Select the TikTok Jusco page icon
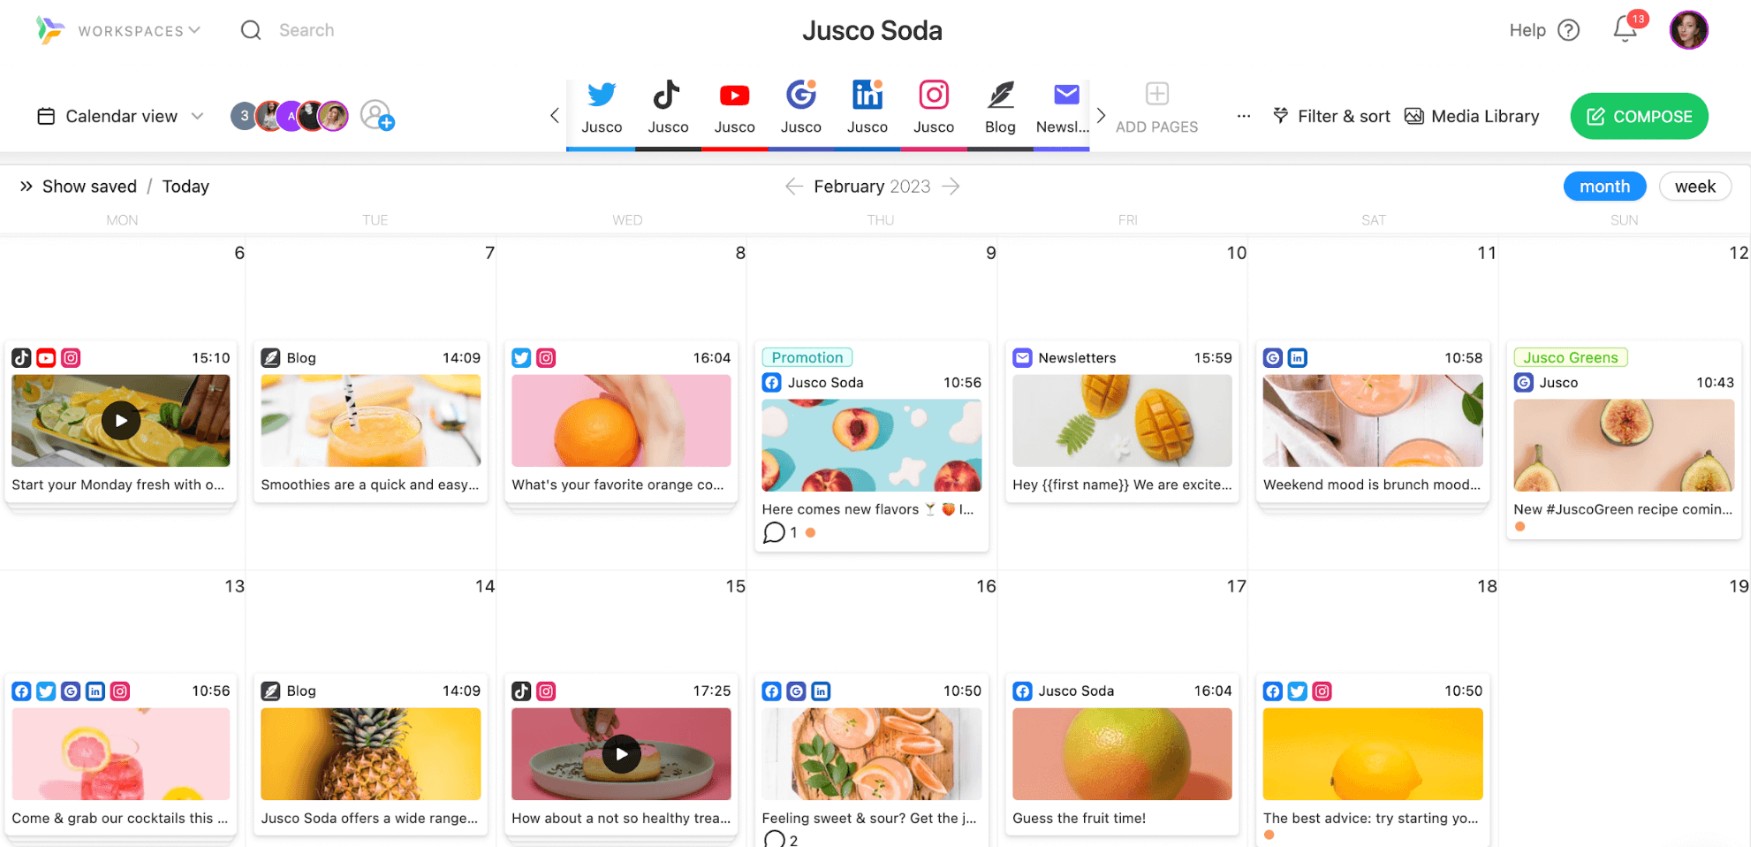 667,96
